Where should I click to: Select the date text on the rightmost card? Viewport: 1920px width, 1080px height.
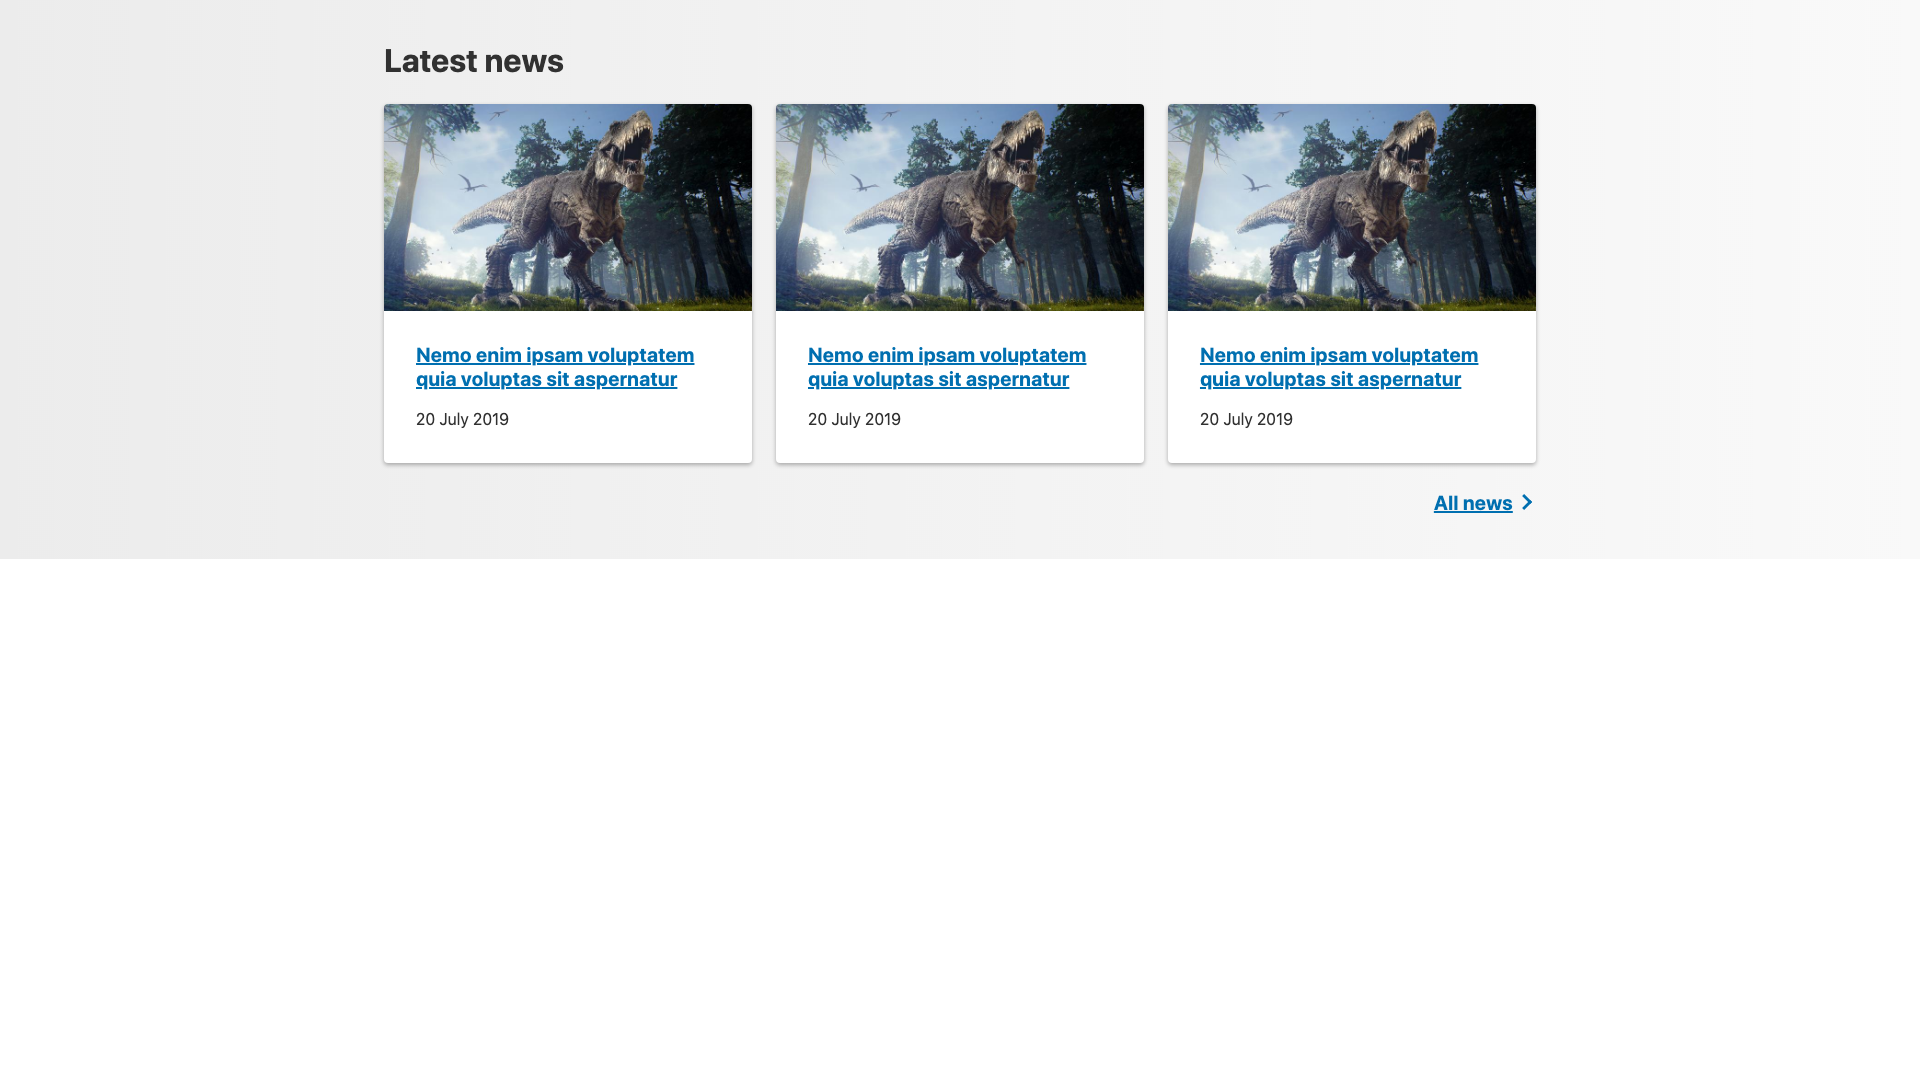[x=1245, y=419]
